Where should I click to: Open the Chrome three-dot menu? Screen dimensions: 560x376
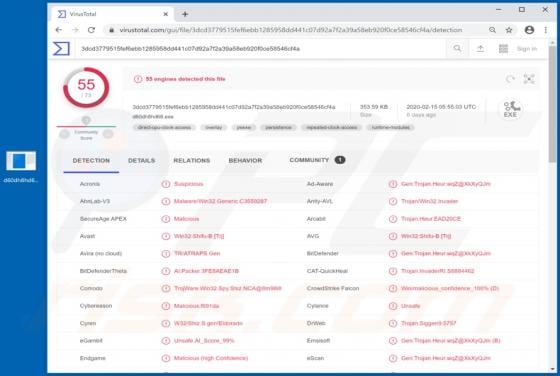pos(546,30)
